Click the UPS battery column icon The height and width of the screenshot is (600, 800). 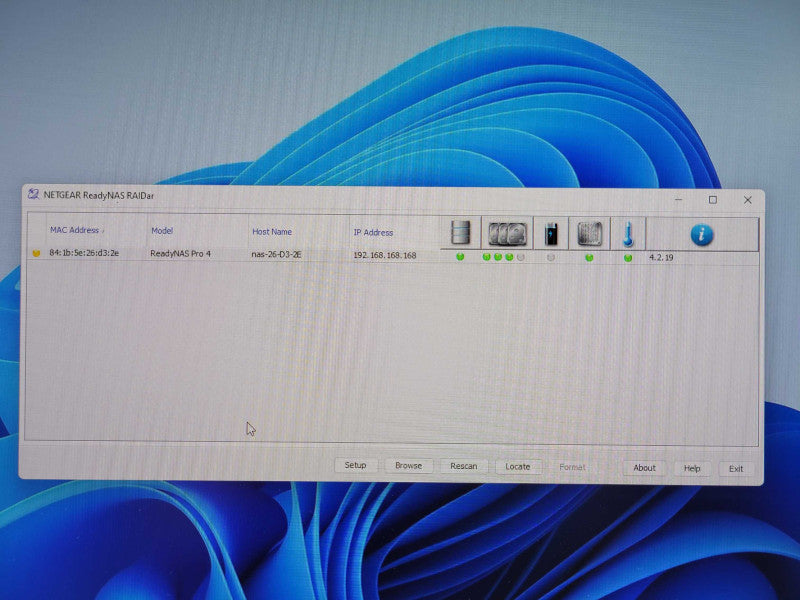[551, 234]
